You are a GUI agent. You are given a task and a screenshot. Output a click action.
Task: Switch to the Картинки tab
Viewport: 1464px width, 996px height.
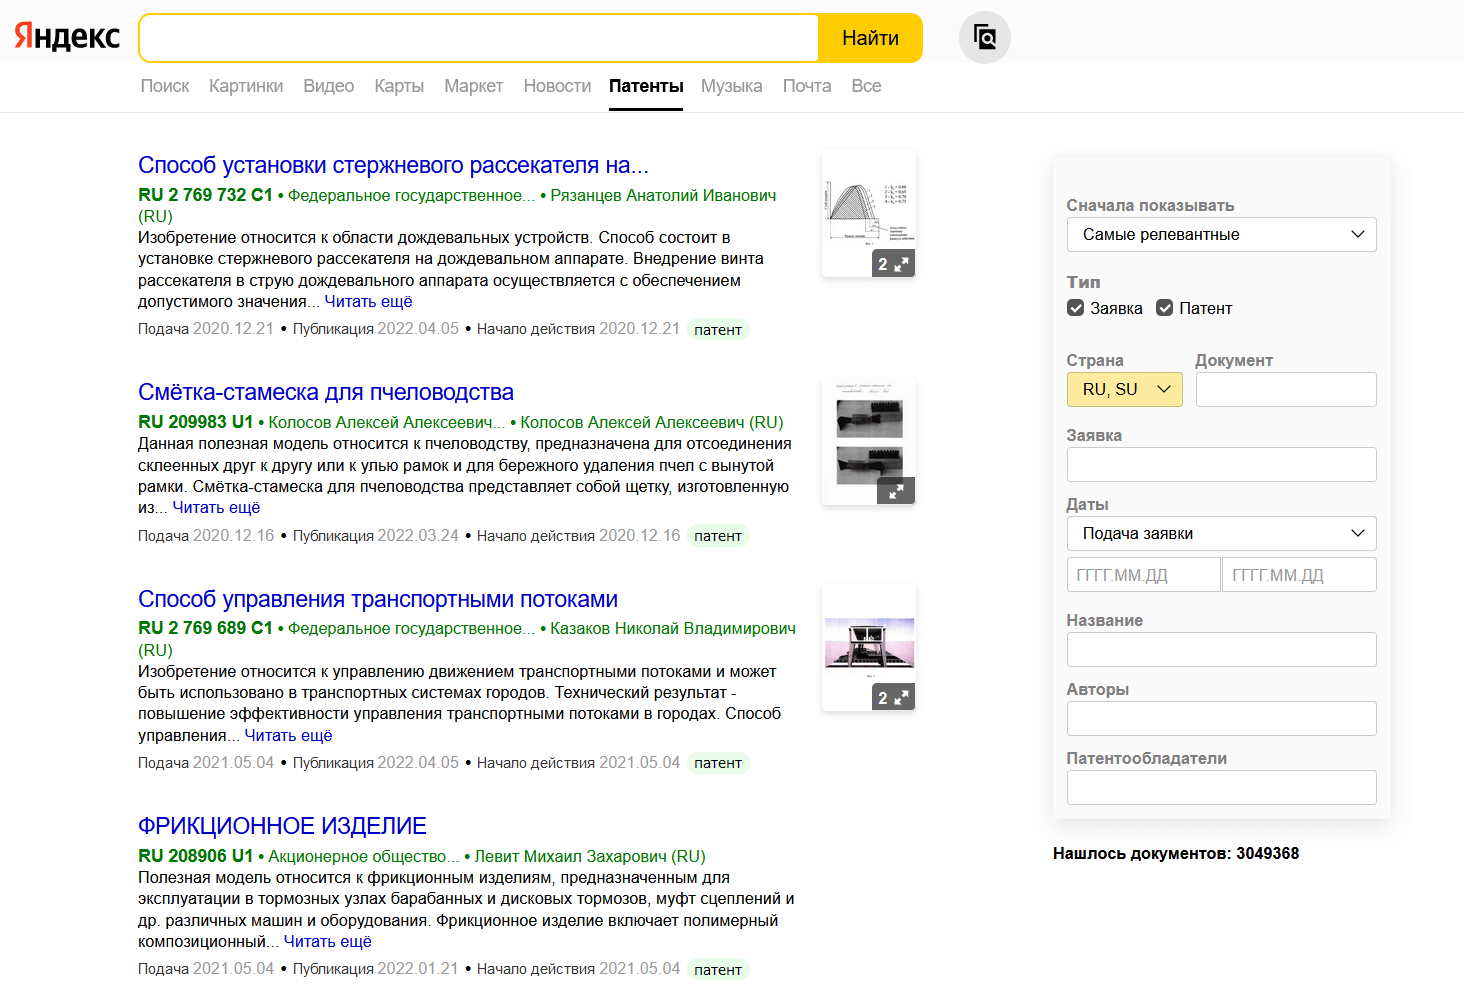click(x=246, y=86)
